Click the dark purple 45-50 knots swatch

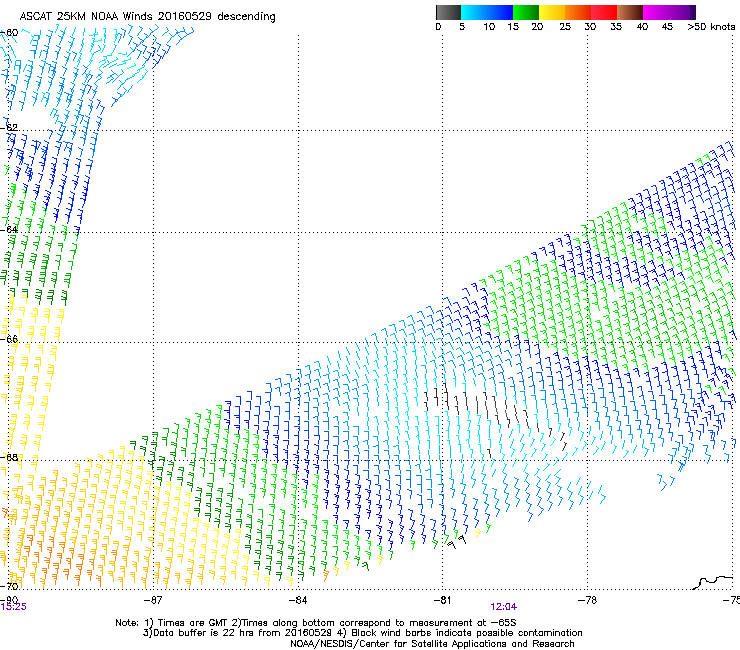click(x=682, y=12)
